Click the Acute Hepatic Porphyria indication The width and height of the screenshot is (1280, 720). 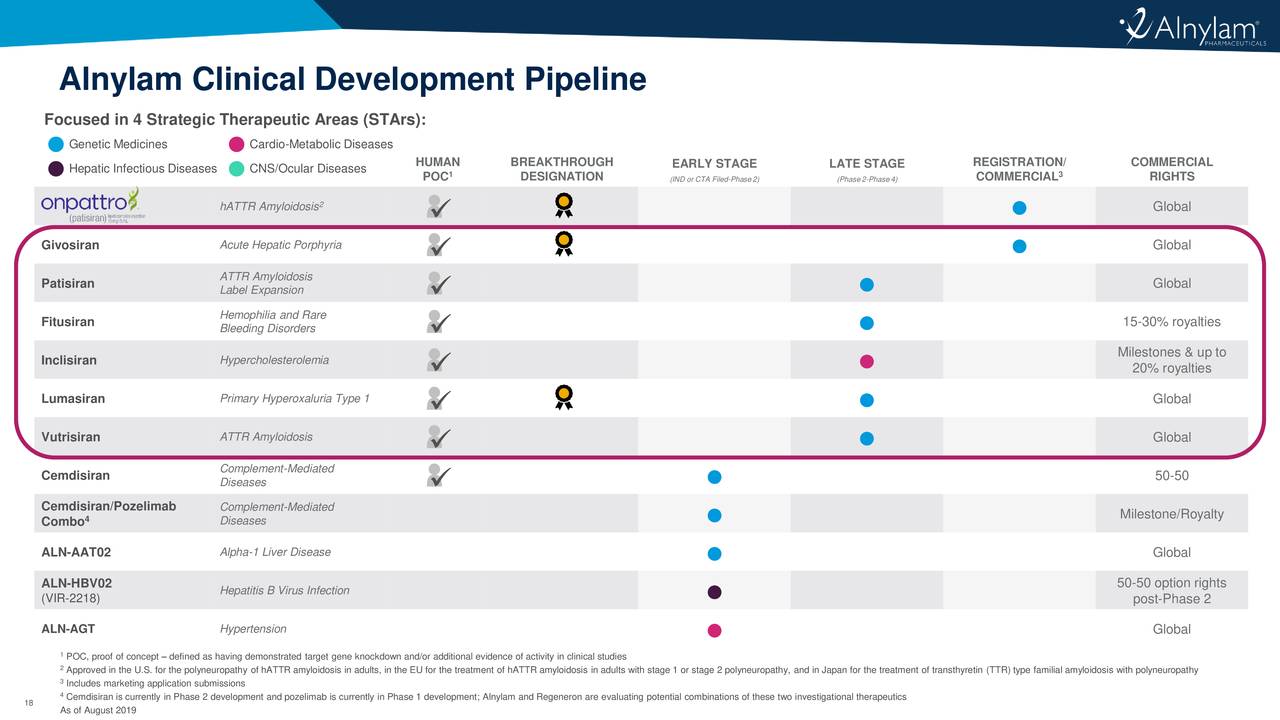point(280,245)
